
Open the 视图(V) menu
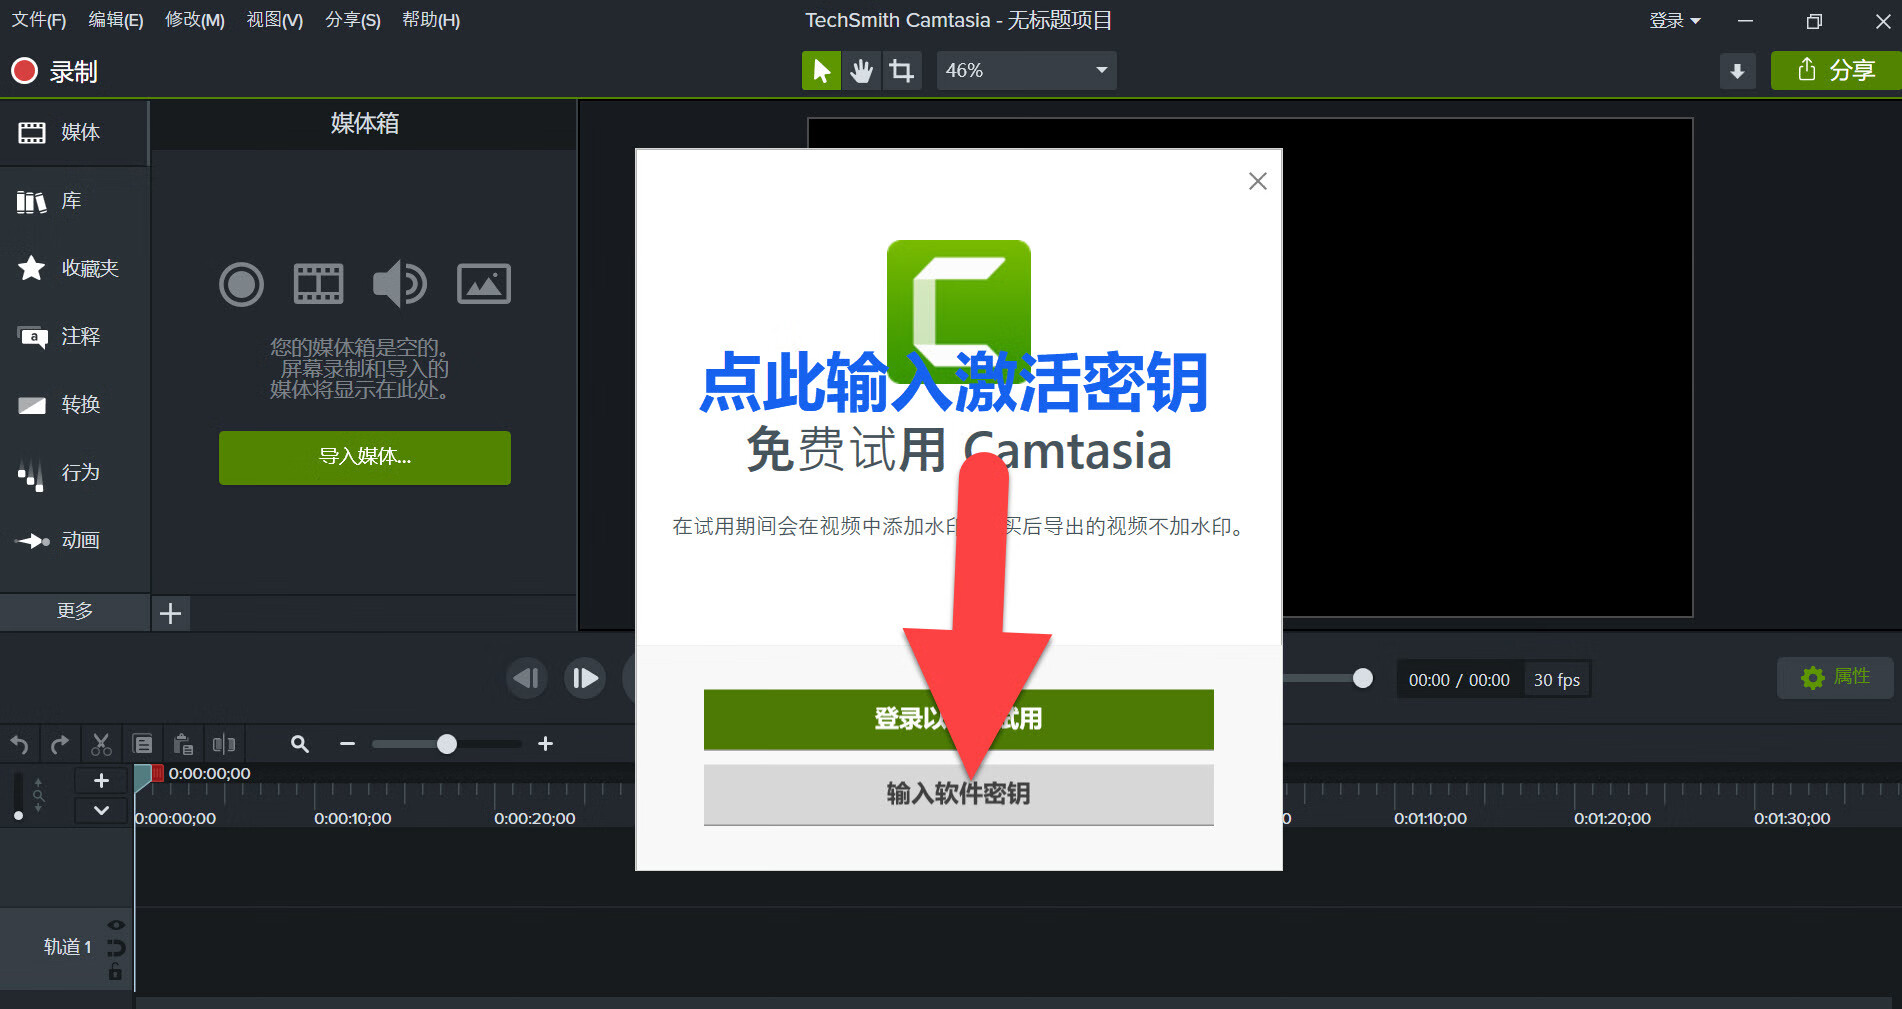click(x=274, y=20)
